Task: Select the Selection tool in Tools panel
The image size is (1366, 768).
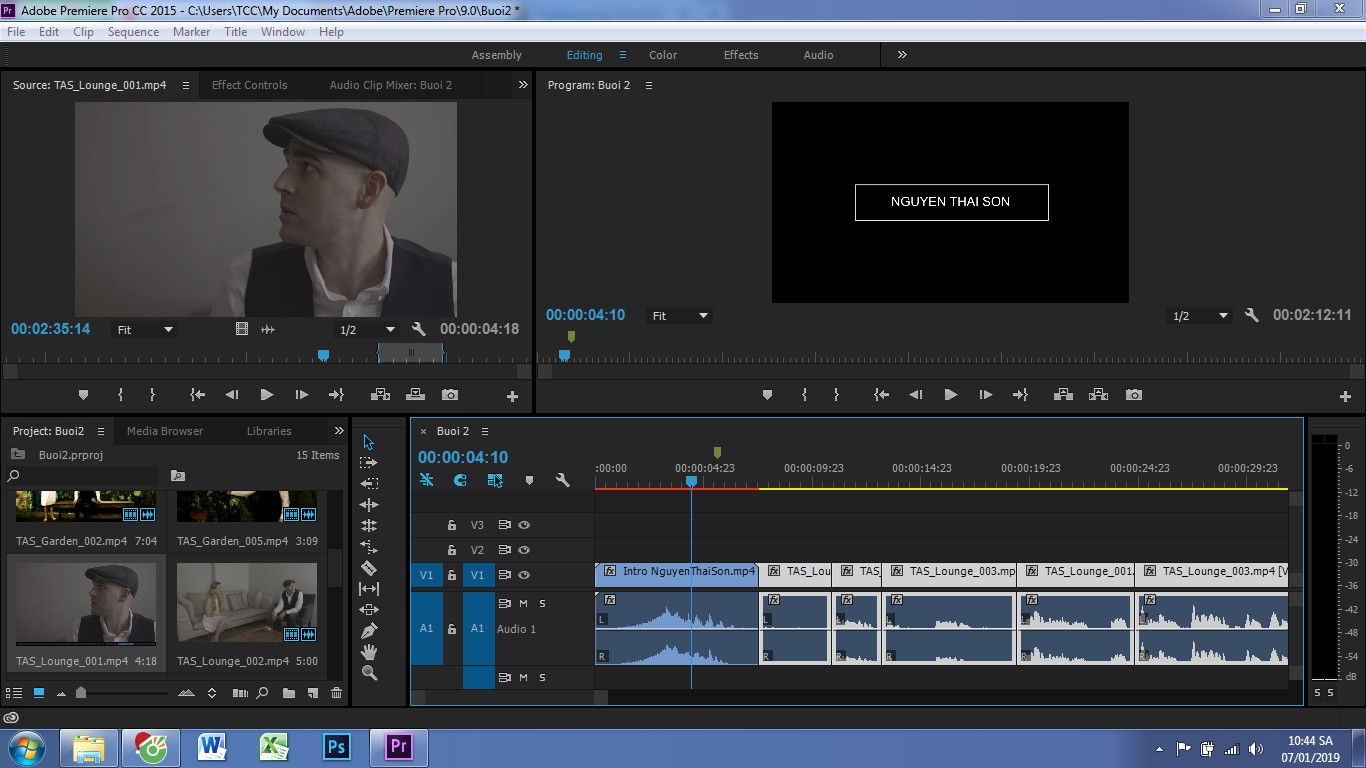Action: coord(368,442)
